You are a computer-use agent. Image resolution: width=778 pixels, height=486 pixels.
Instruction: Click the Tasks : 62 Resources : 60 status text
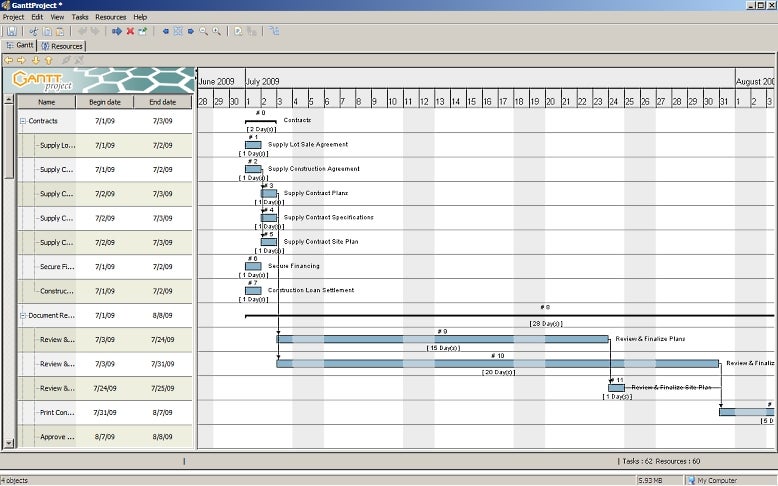tap(661, 461)
